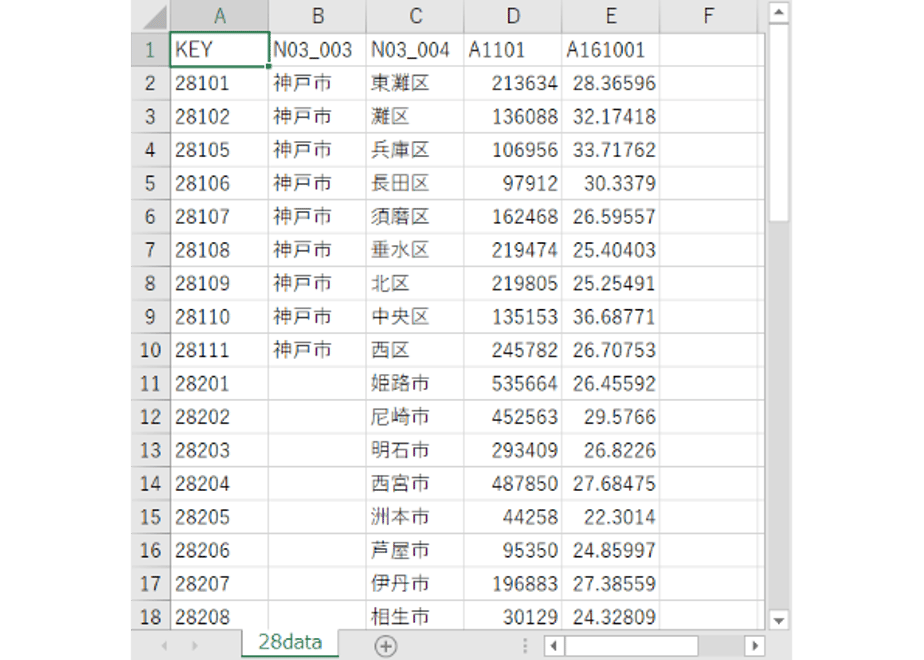Select column B header
924x660 pixels.
click(x=317, y=16)
